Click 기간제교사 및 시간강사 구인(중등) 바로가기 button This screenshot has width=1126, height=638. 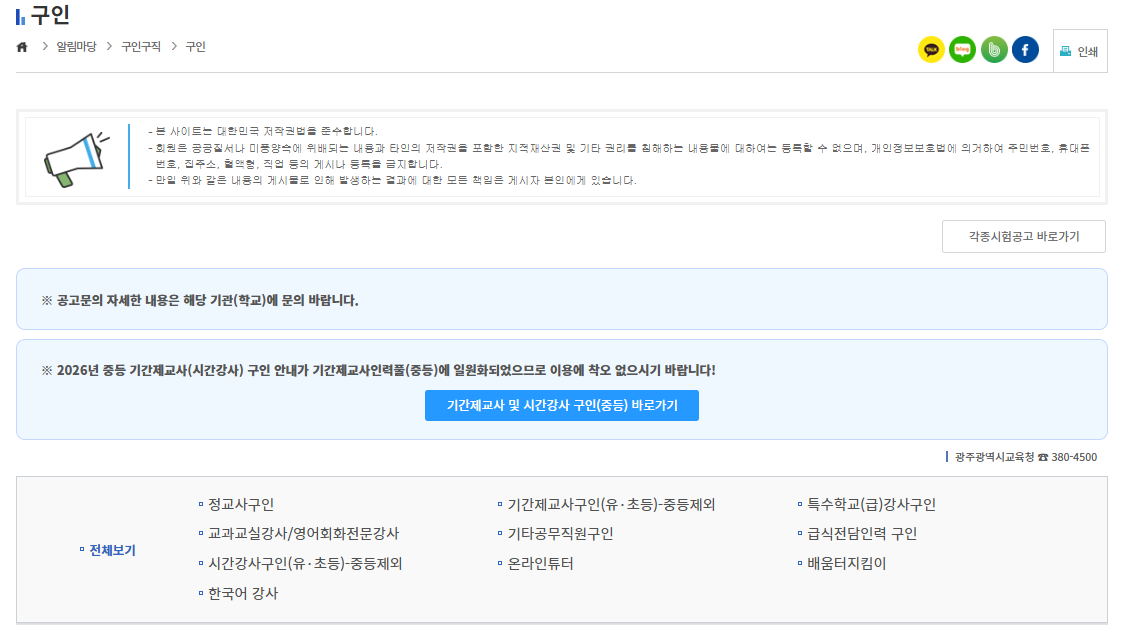pyautogui.click(x=561, y=405)
